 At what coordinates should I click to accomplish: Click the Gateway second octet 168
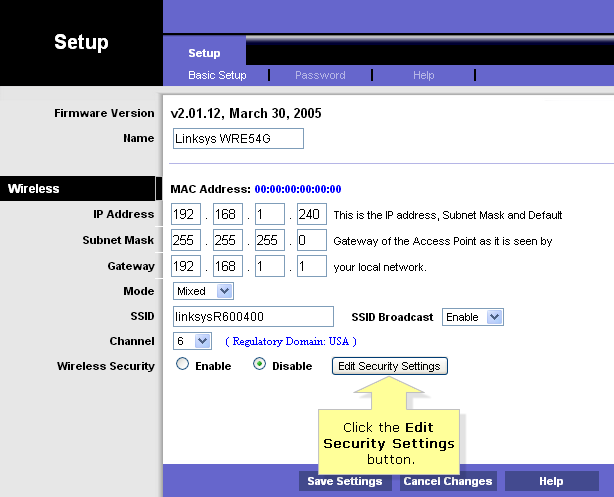point(228,266)
